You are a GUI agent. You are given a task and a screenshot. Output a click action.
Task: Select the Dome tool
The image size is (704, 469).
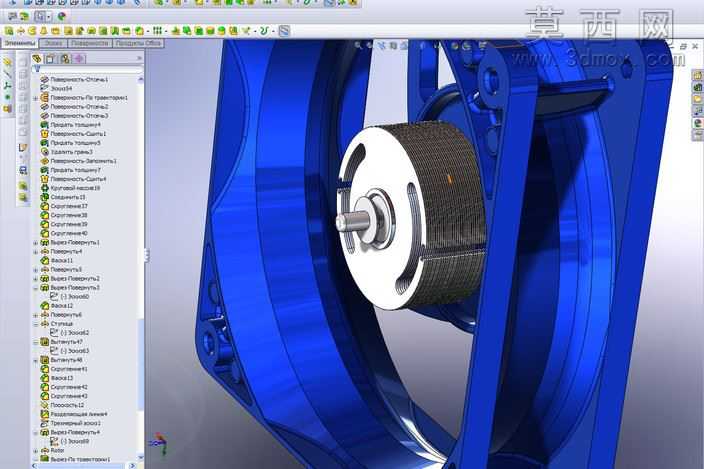222,31
